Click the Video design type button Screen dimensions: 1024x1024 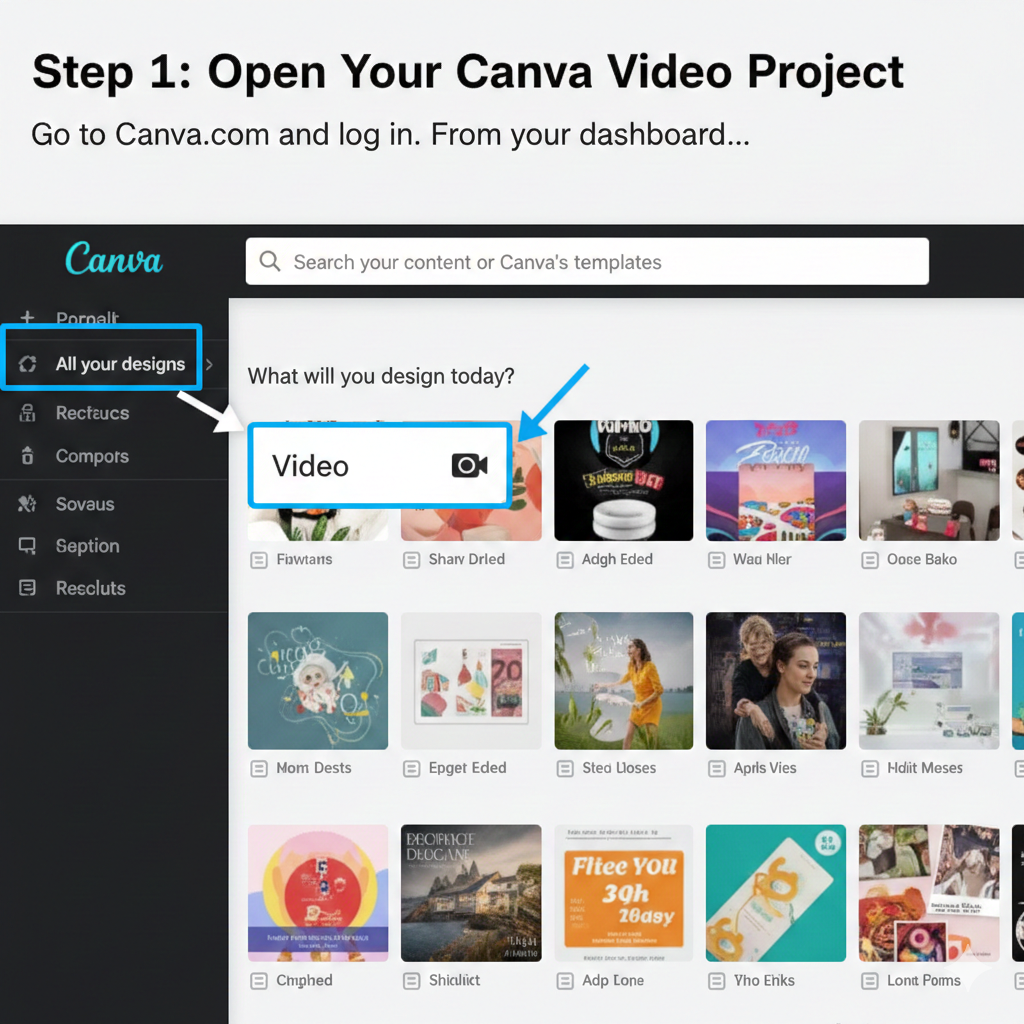(x=378, y=465)
